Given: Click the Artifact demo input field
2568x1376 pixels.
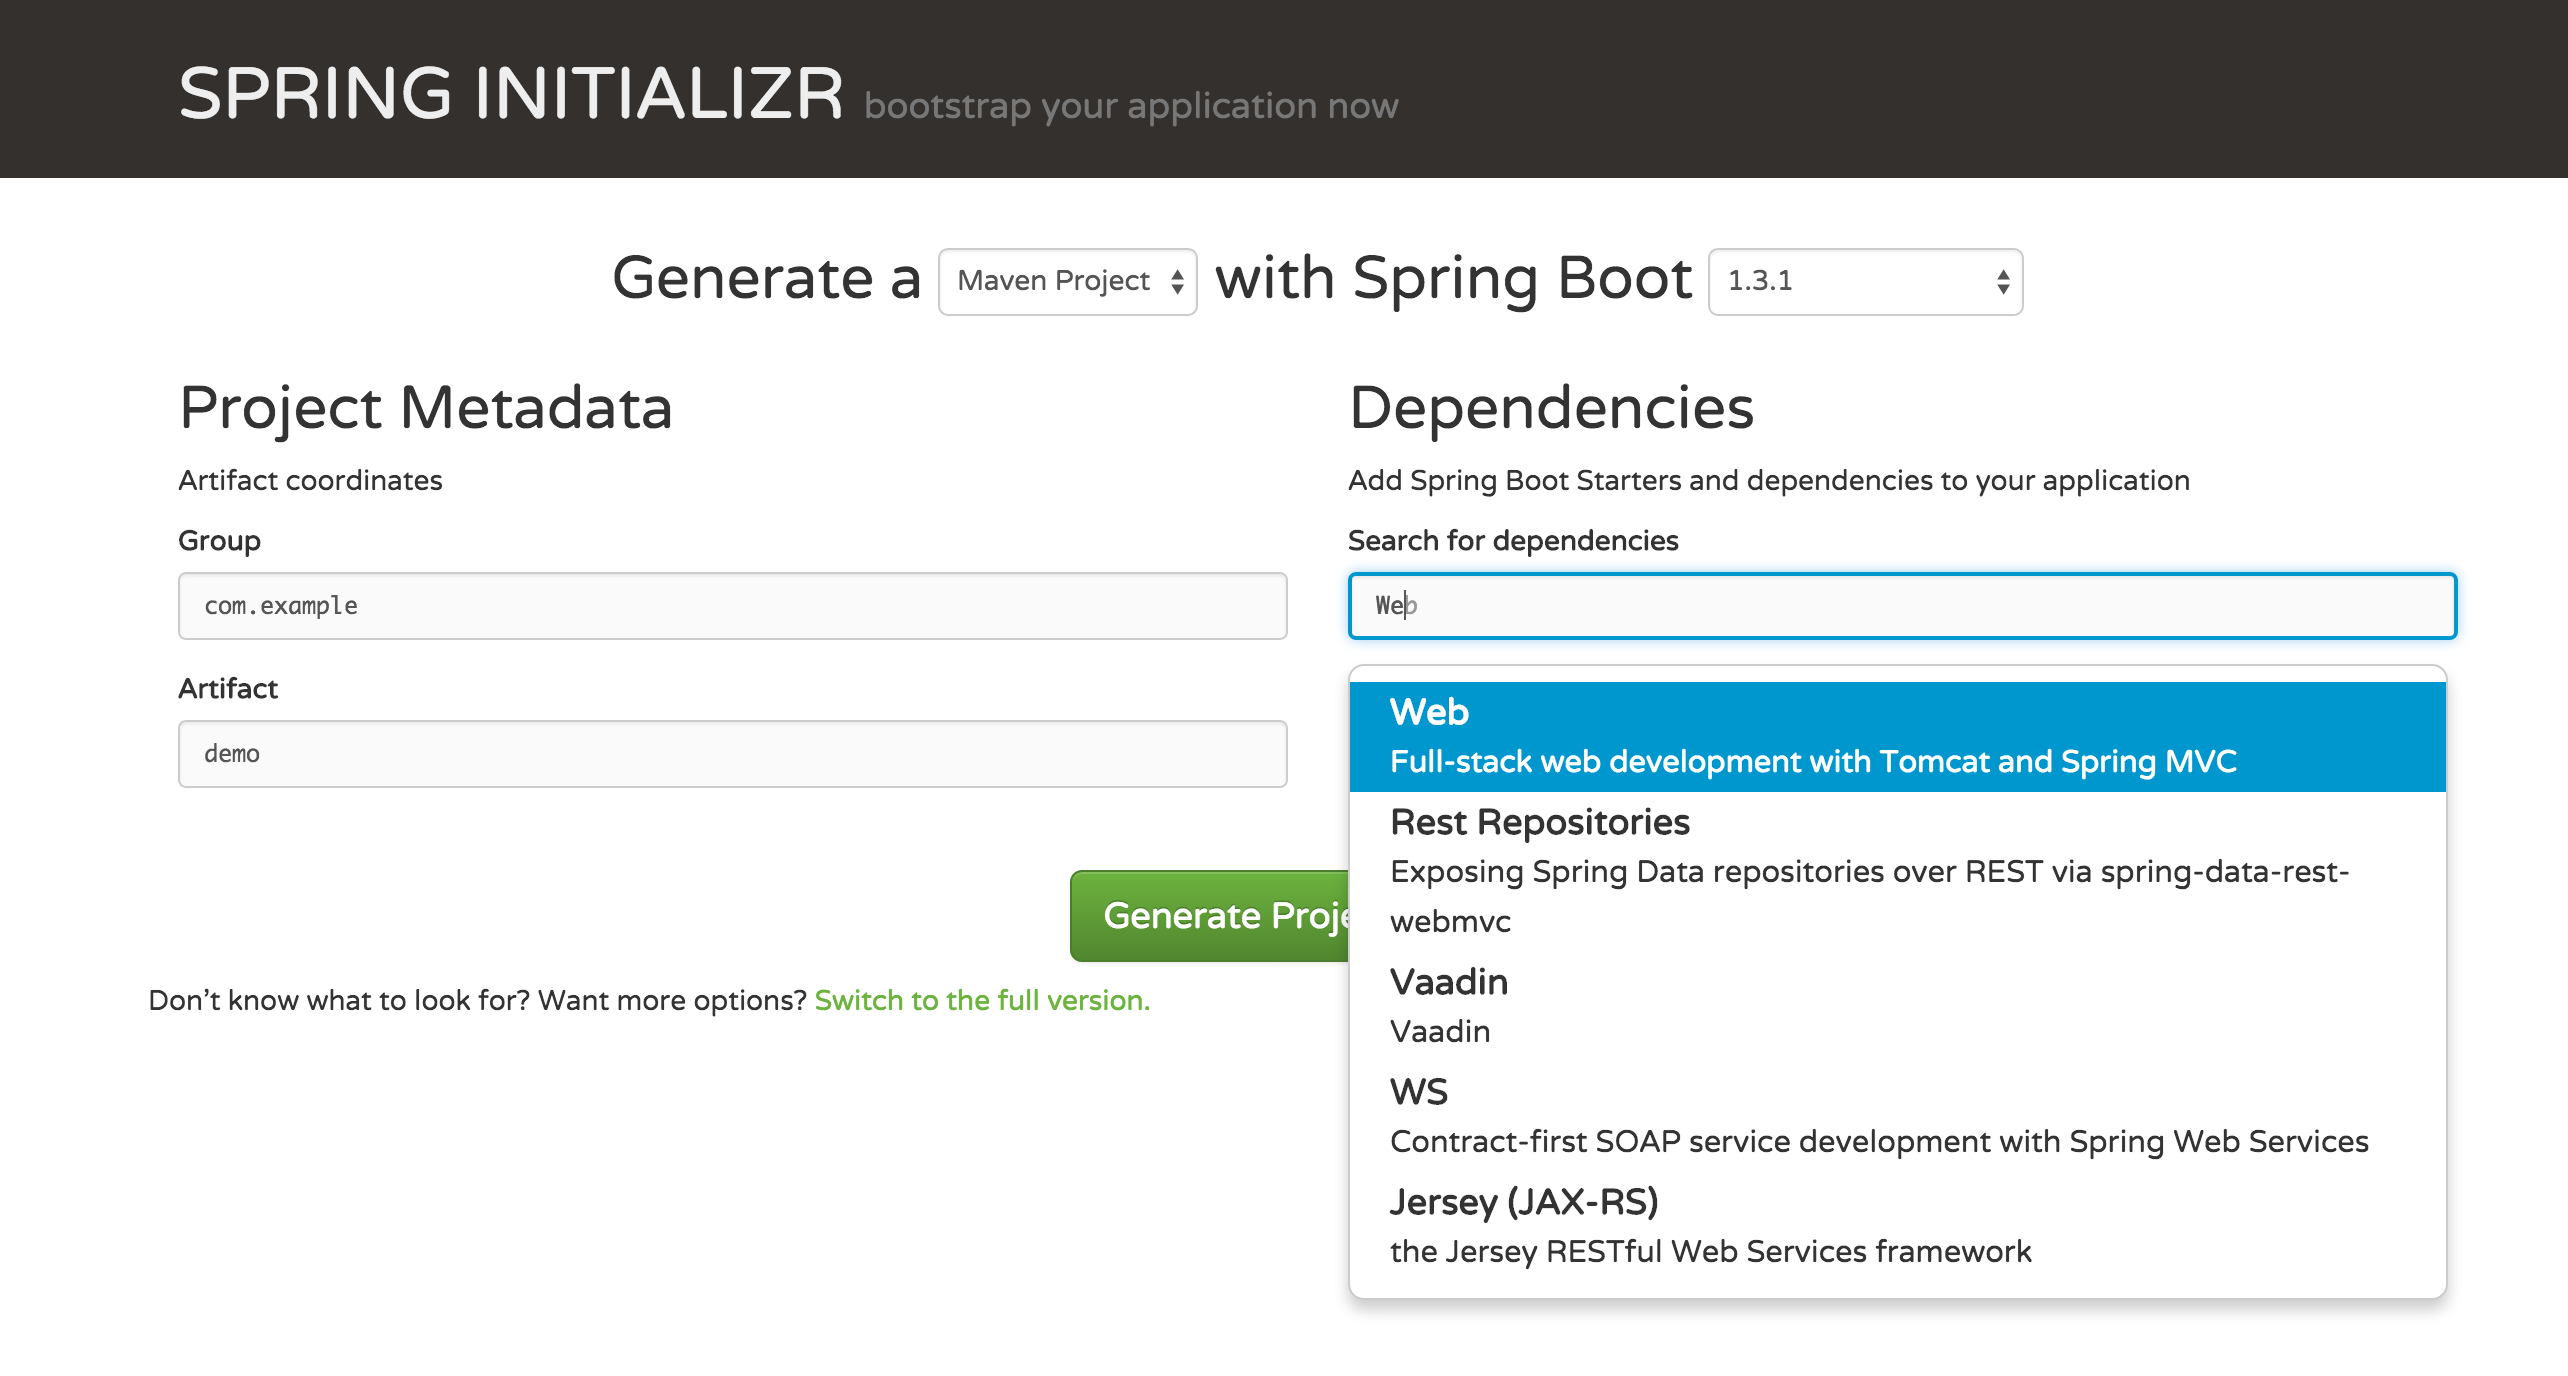Looking at the screenshot, I should click(x=732, y=754).
